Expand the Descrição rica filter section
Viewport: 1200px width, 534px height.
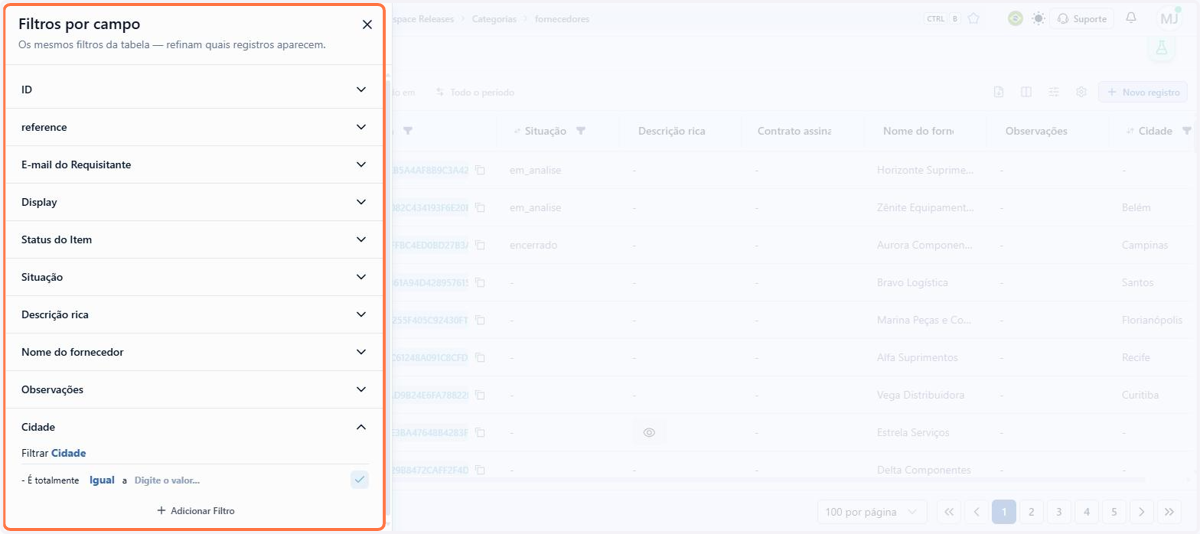194,315
